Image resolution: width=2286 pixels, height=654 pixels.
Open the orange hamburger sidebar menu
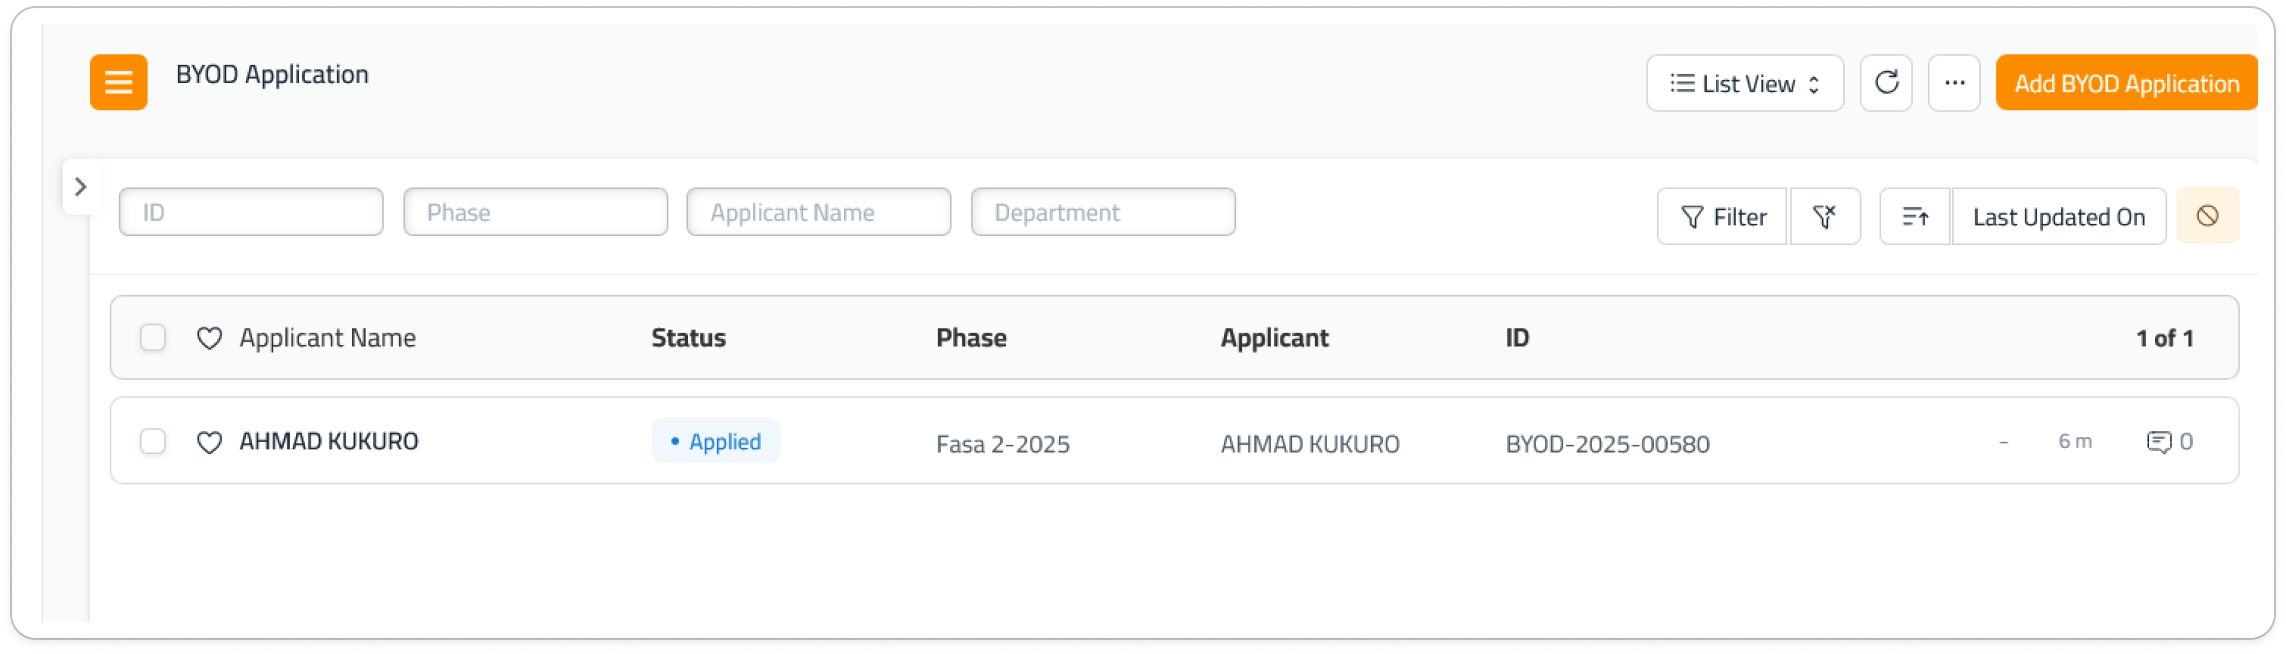click(x=118, y=82)
